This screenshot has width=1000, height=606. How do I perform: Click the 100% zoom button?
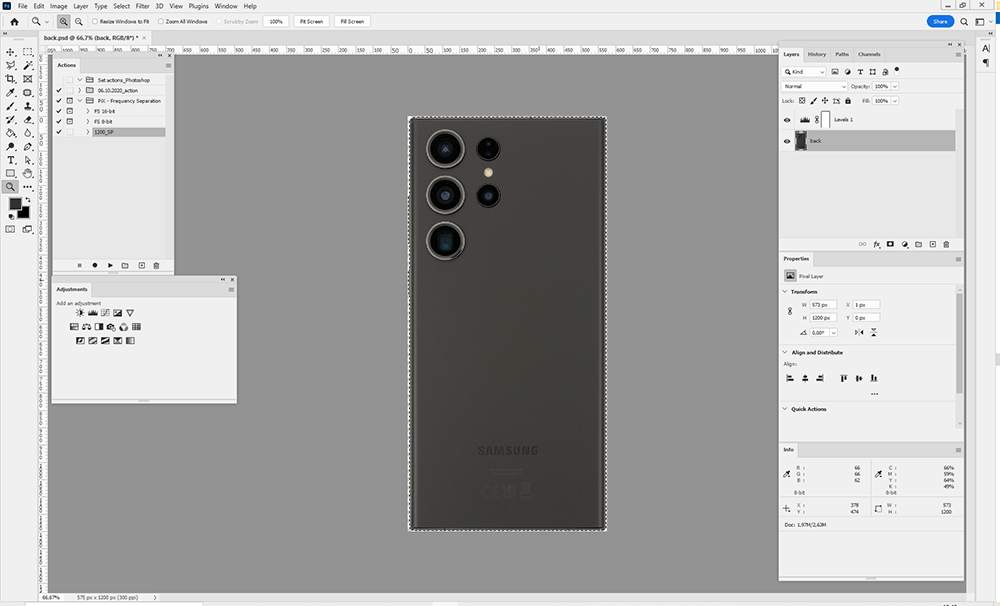tap(276, 22)
